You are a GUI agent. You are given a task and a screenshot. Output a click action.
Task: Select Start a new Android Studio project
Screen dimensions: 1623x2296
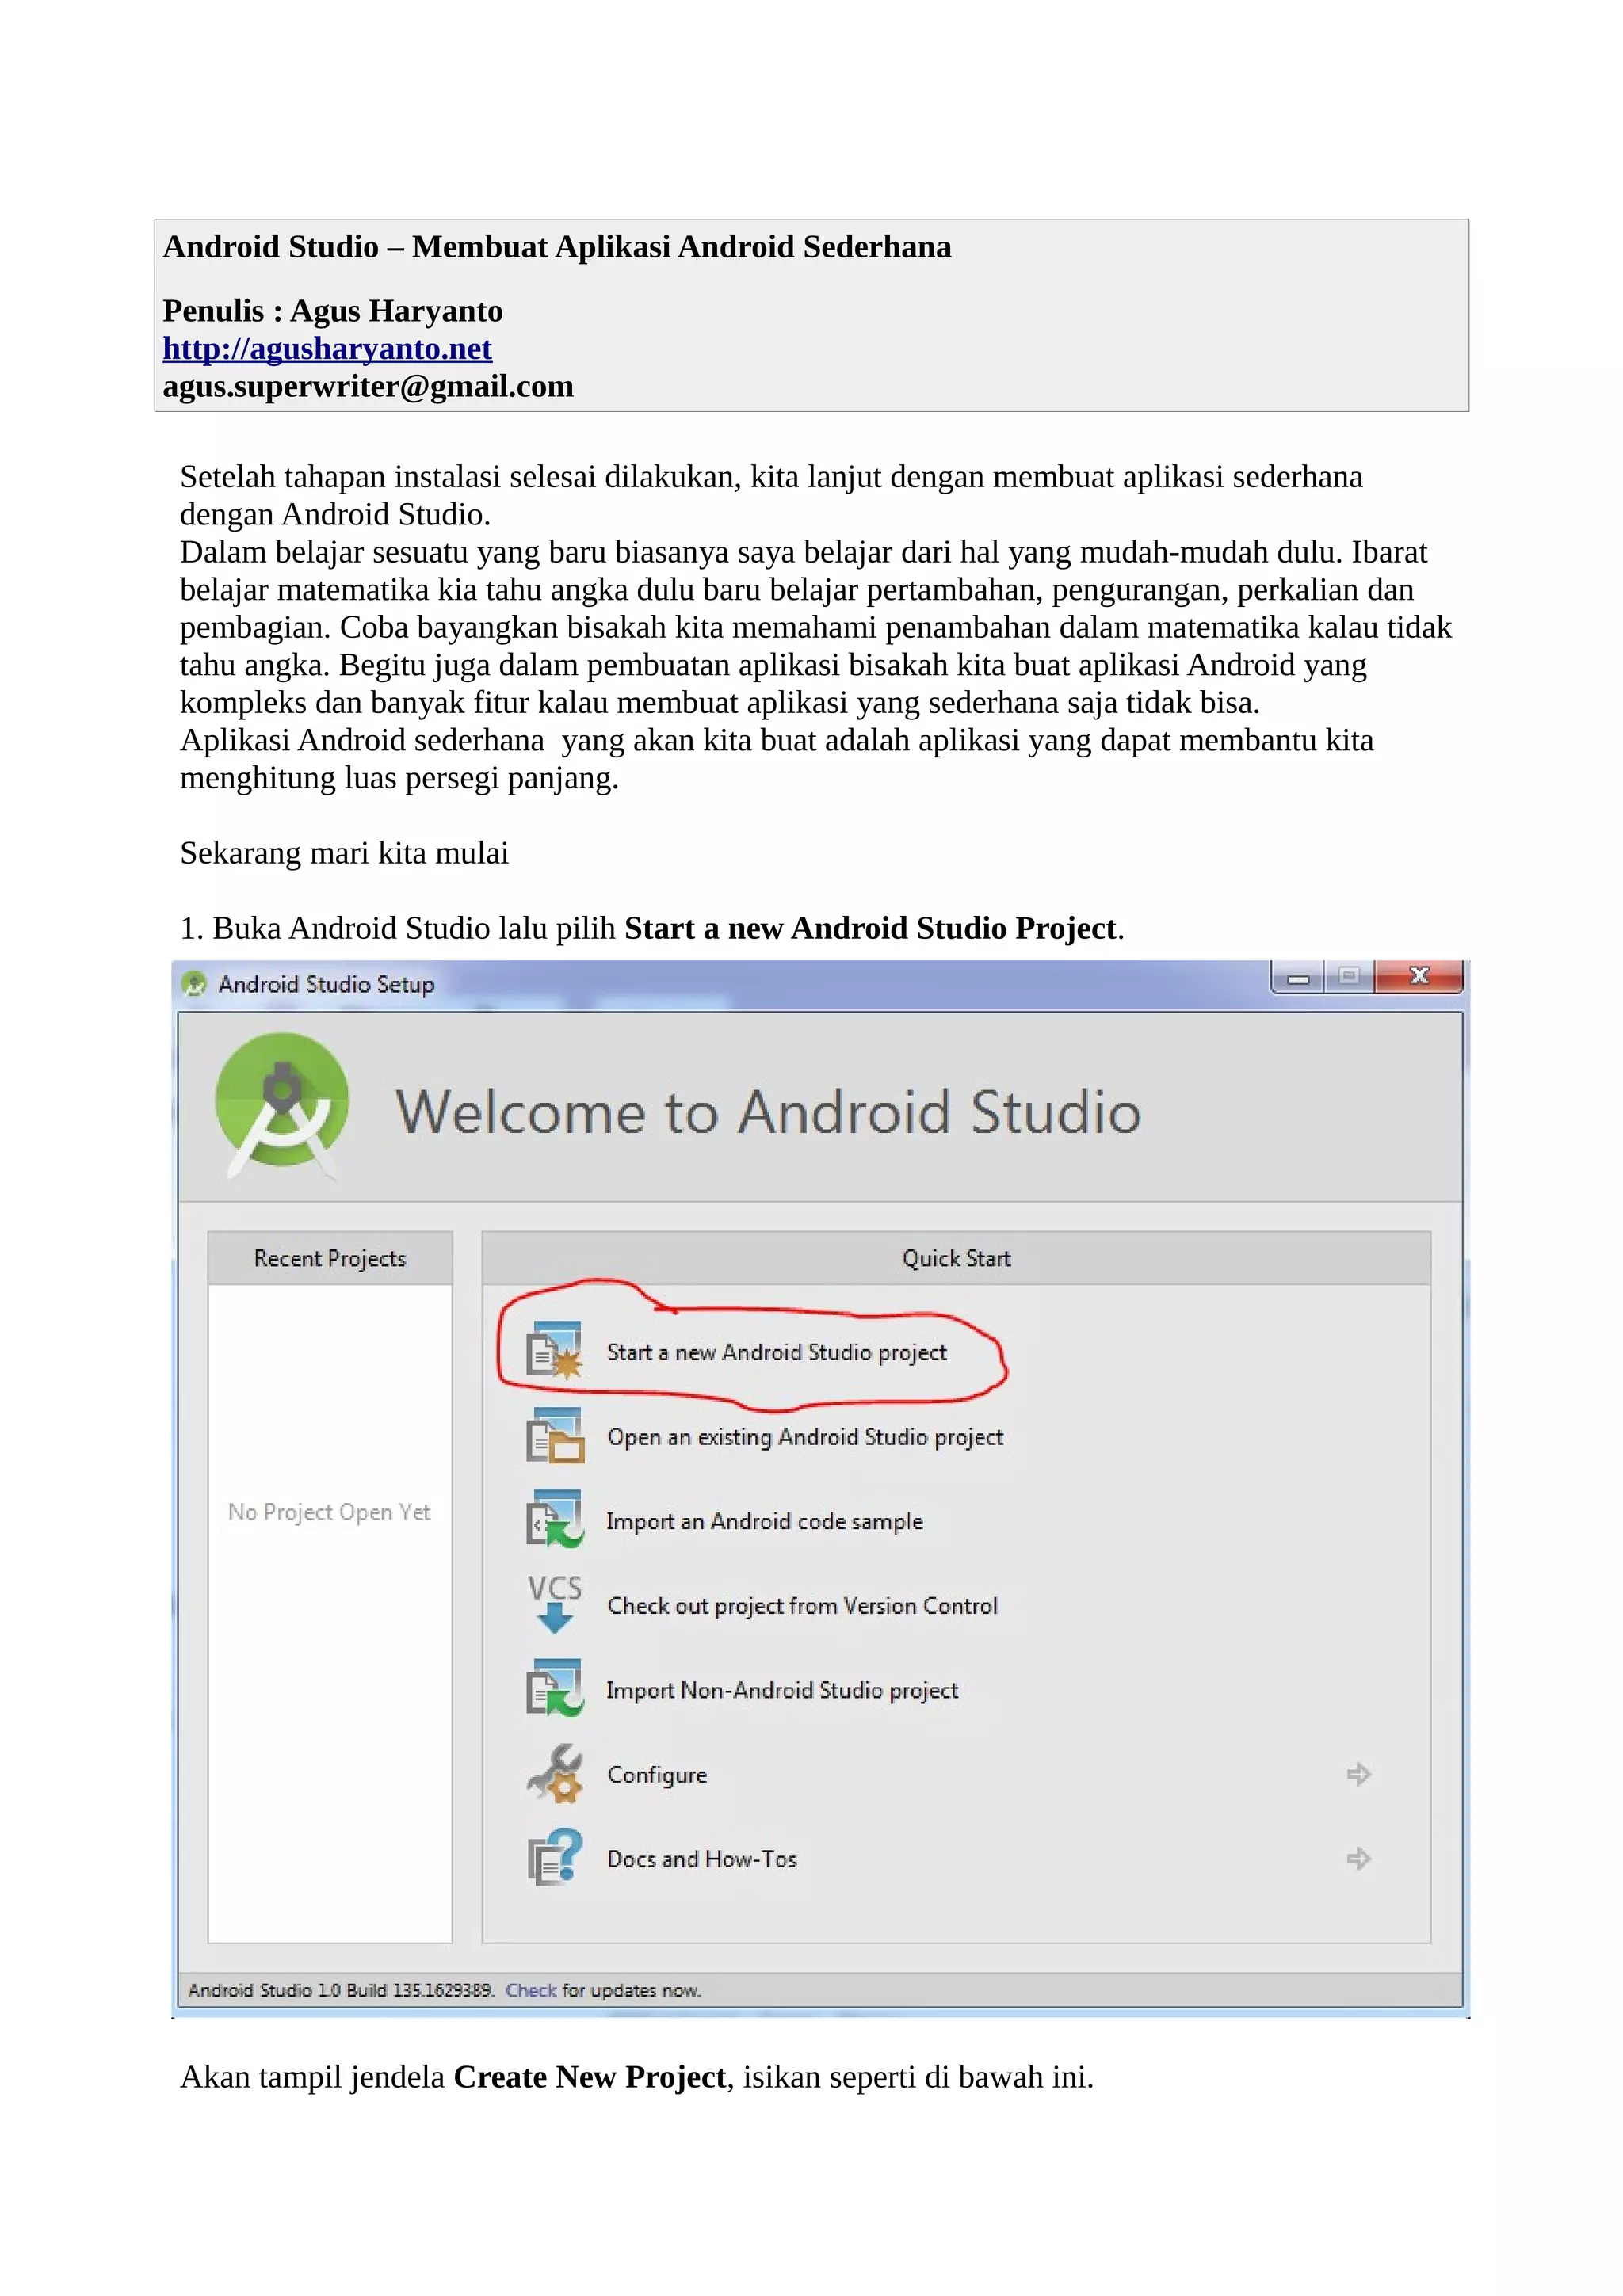[776, 1352]
